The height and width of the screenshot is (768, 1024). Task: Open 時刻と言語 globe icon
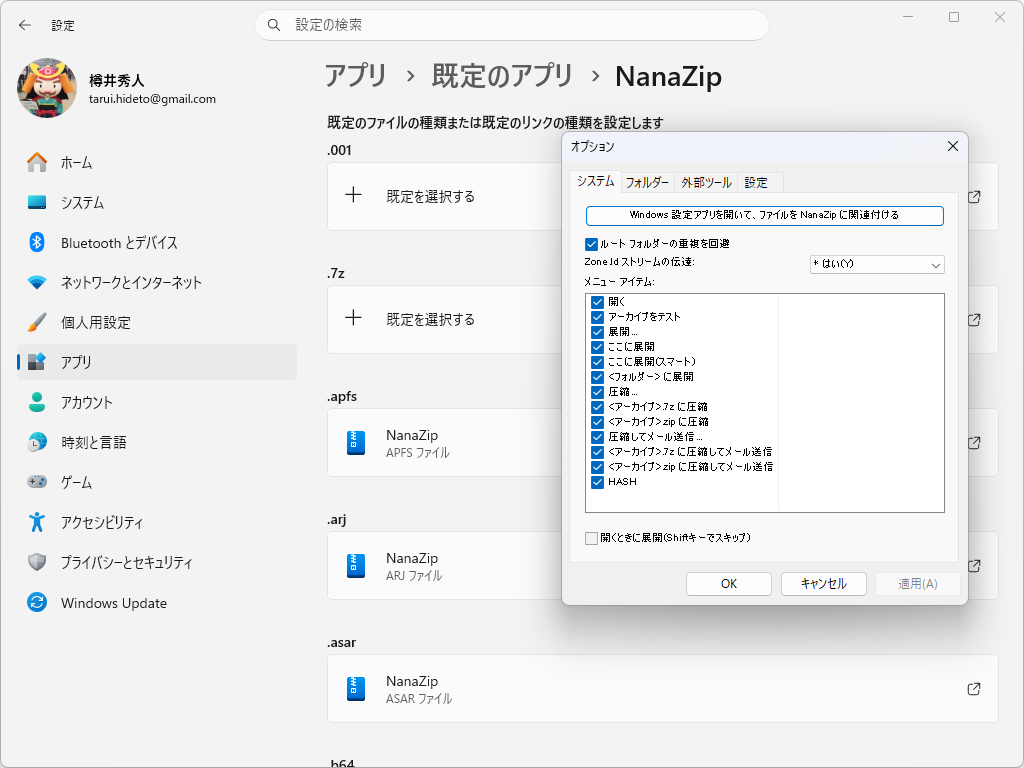(x=37, y=442)
